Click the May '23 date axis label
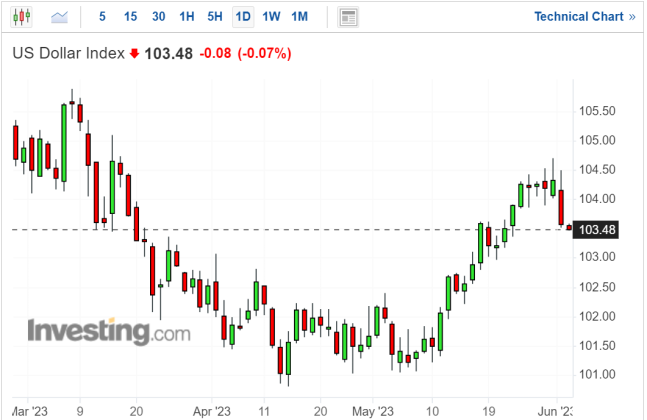 (373, 411)
